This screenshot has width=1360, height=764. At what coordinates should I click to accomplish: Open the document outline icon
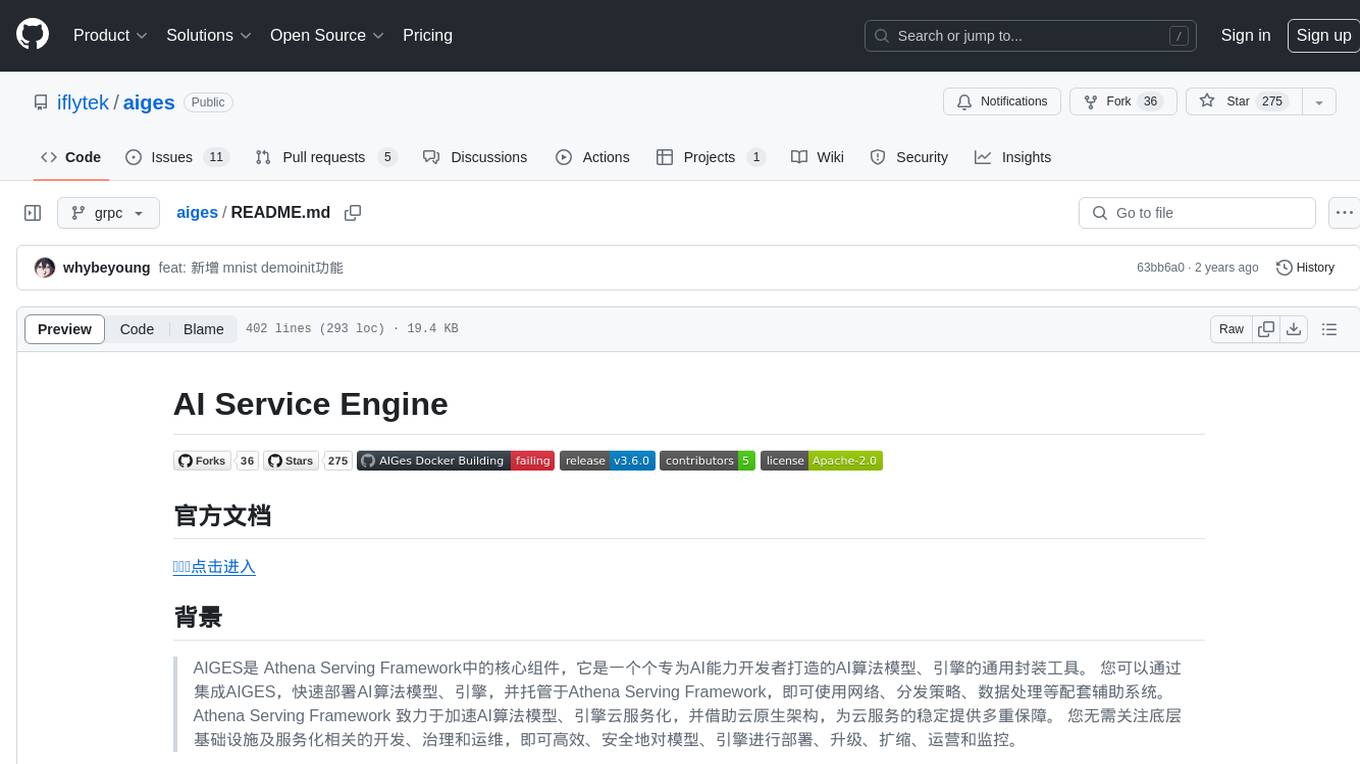pos(1329,329)
